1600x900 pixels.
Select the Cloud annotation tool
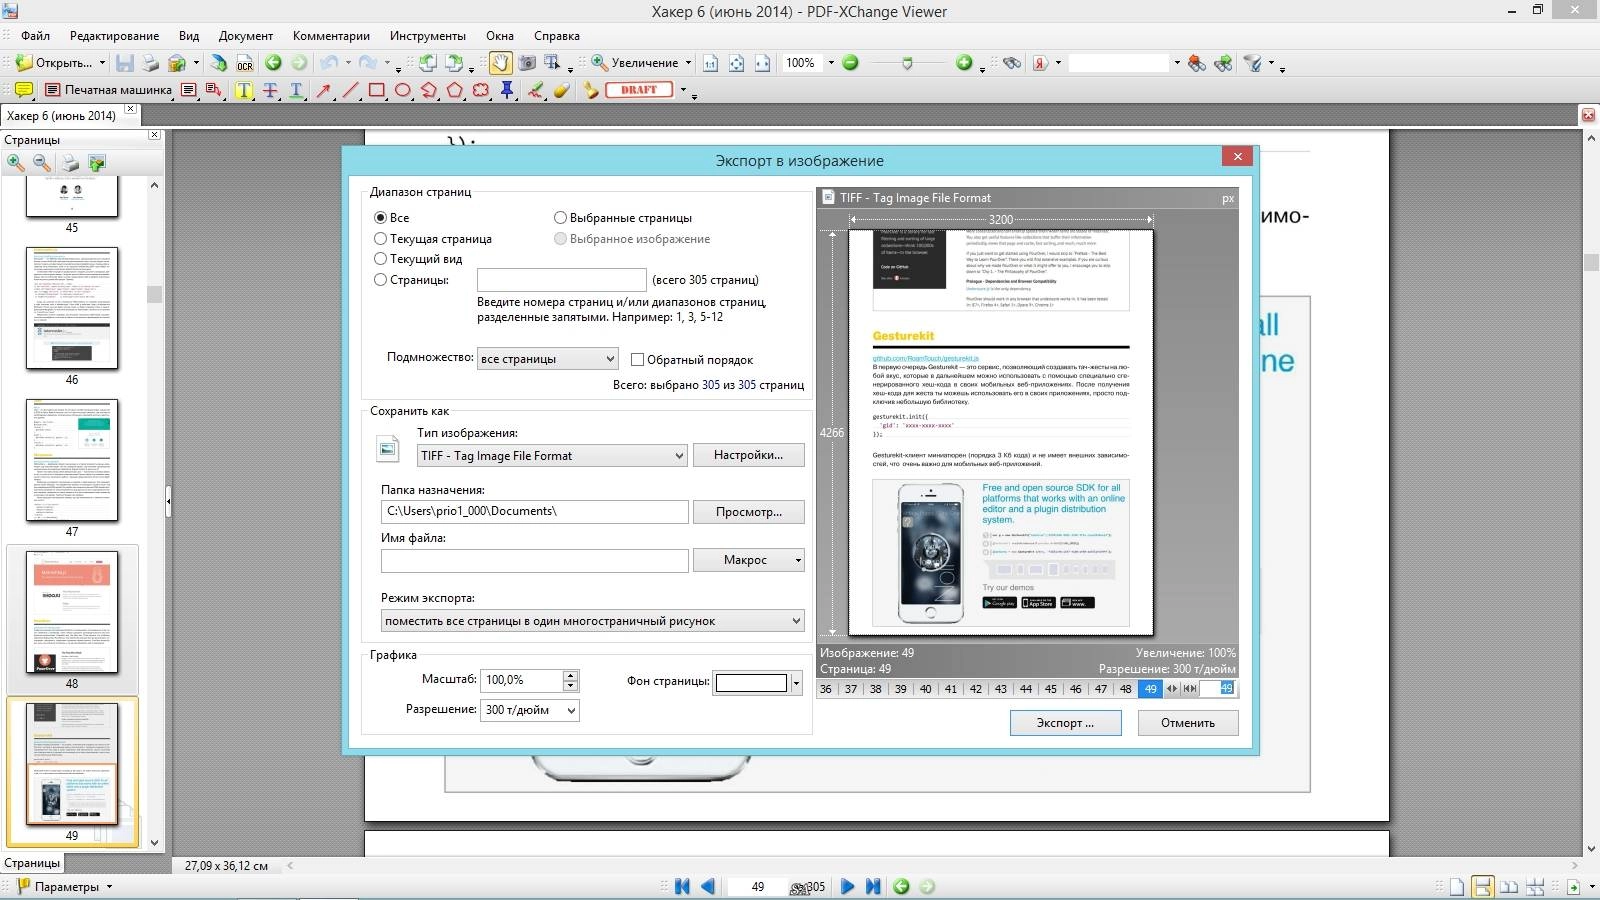[x=481, y=90]
